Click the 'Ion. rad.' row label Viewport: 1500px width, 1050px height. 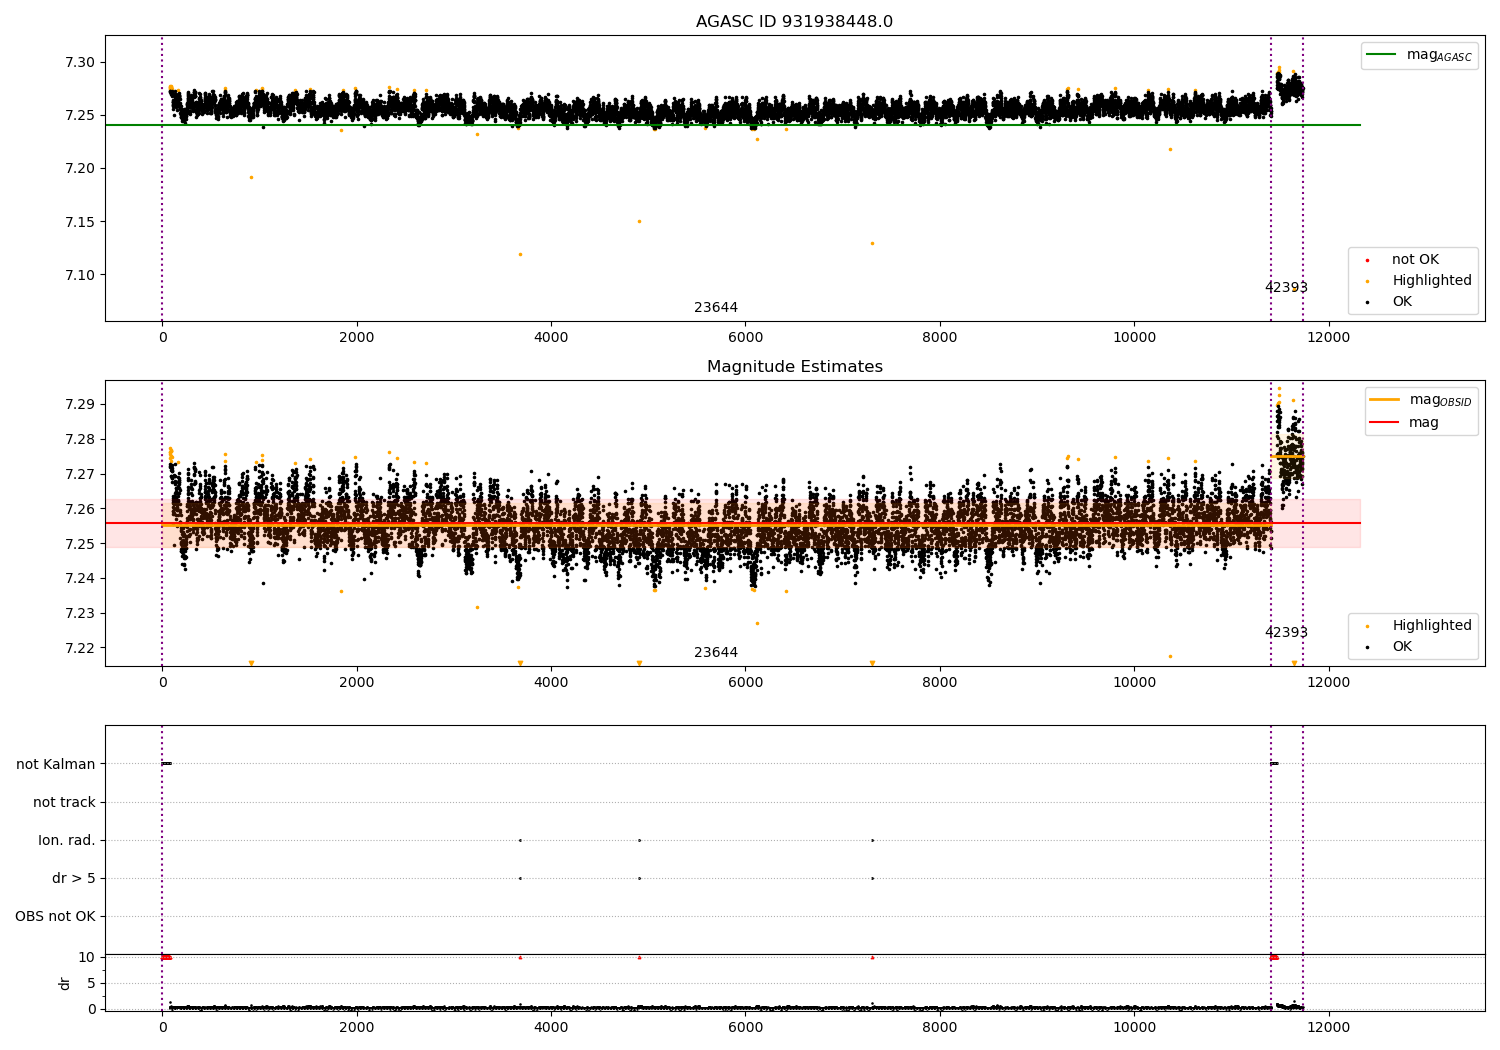(67, 840)
